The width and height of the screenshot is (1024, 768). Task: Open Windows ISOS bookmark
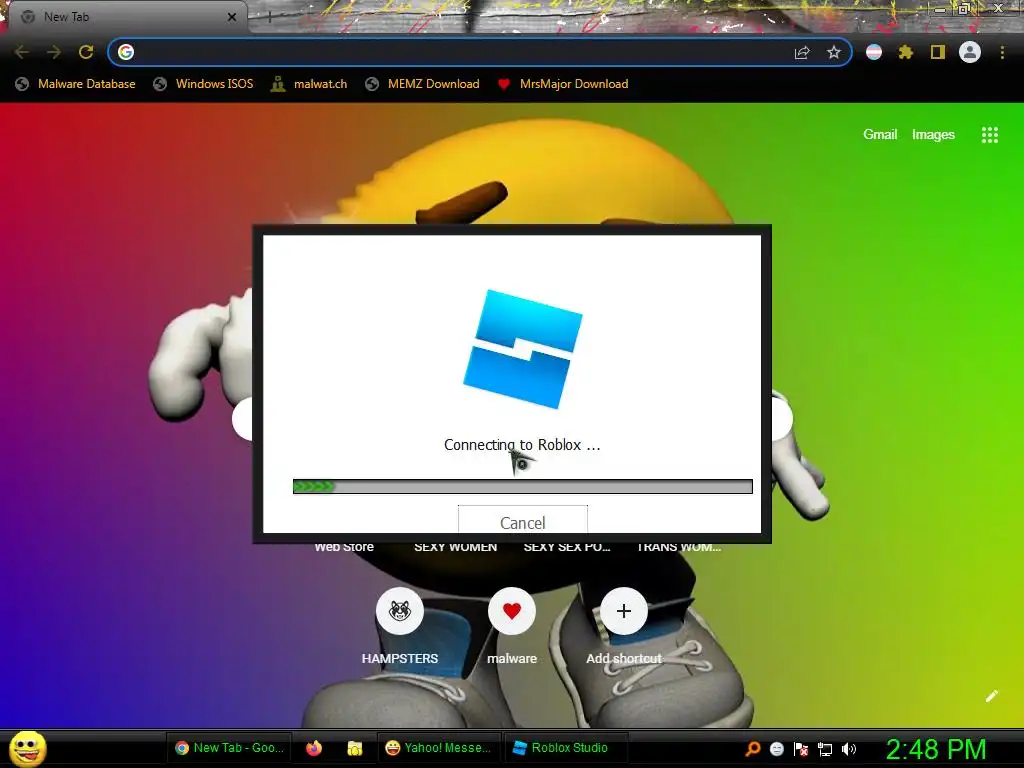tap(203, 84)
